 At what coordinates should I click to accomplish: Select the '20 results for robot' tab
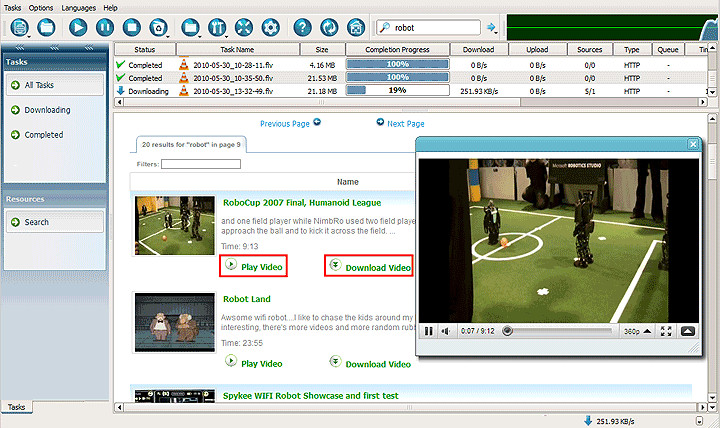pos(191,144)
